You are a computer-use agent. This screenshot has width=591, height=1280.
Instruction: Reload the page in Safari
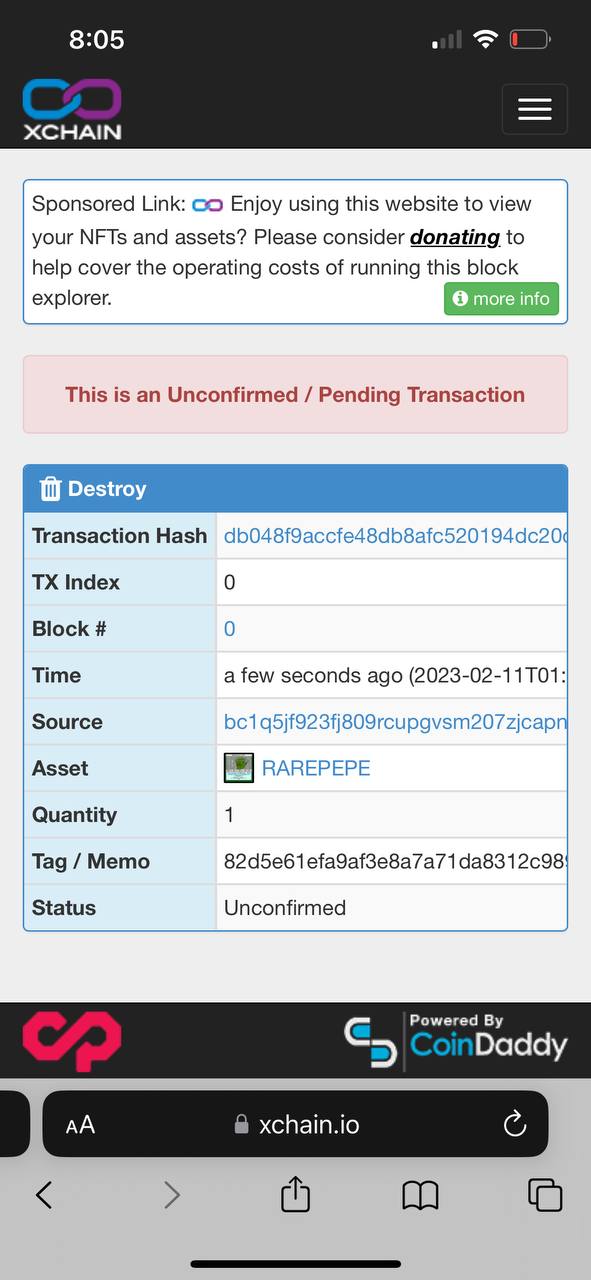(x=515, y=1124)
